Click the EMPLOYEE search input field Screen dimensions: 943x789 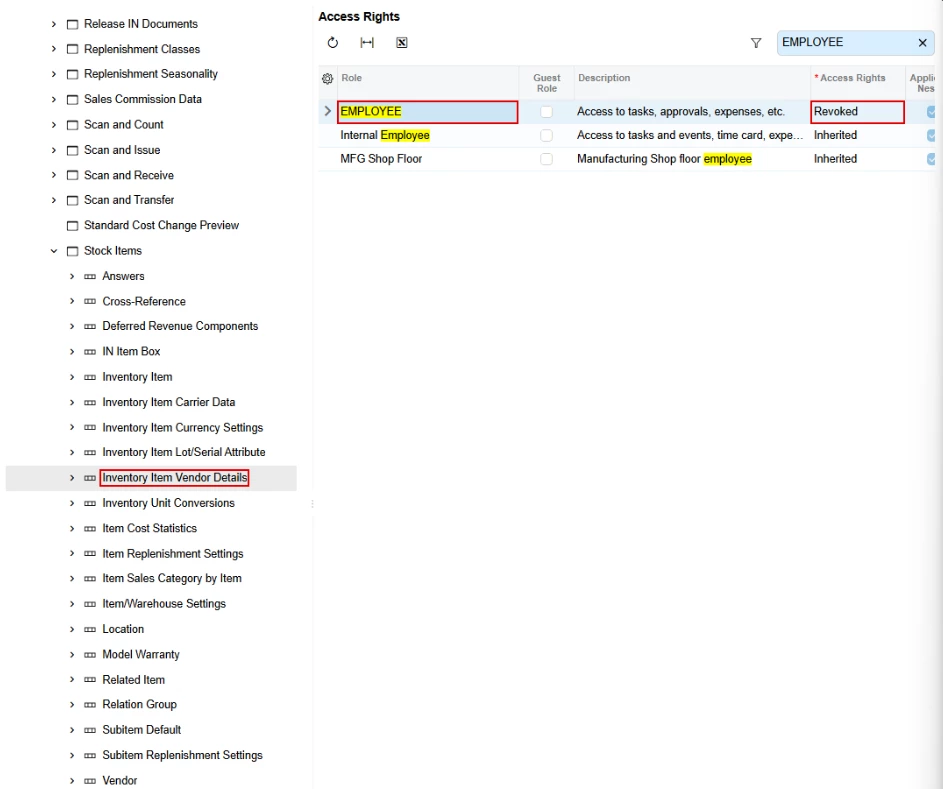pos(846,43)
